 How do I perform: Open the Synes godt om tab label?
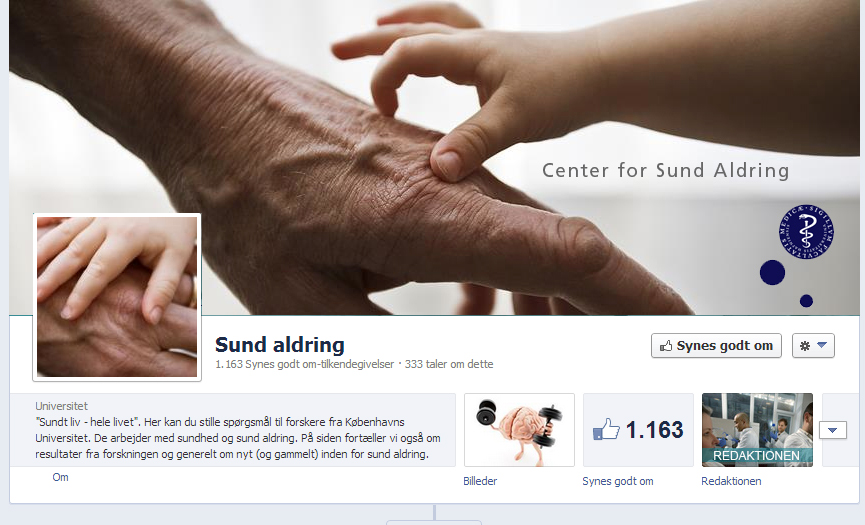tap(618, 481)
